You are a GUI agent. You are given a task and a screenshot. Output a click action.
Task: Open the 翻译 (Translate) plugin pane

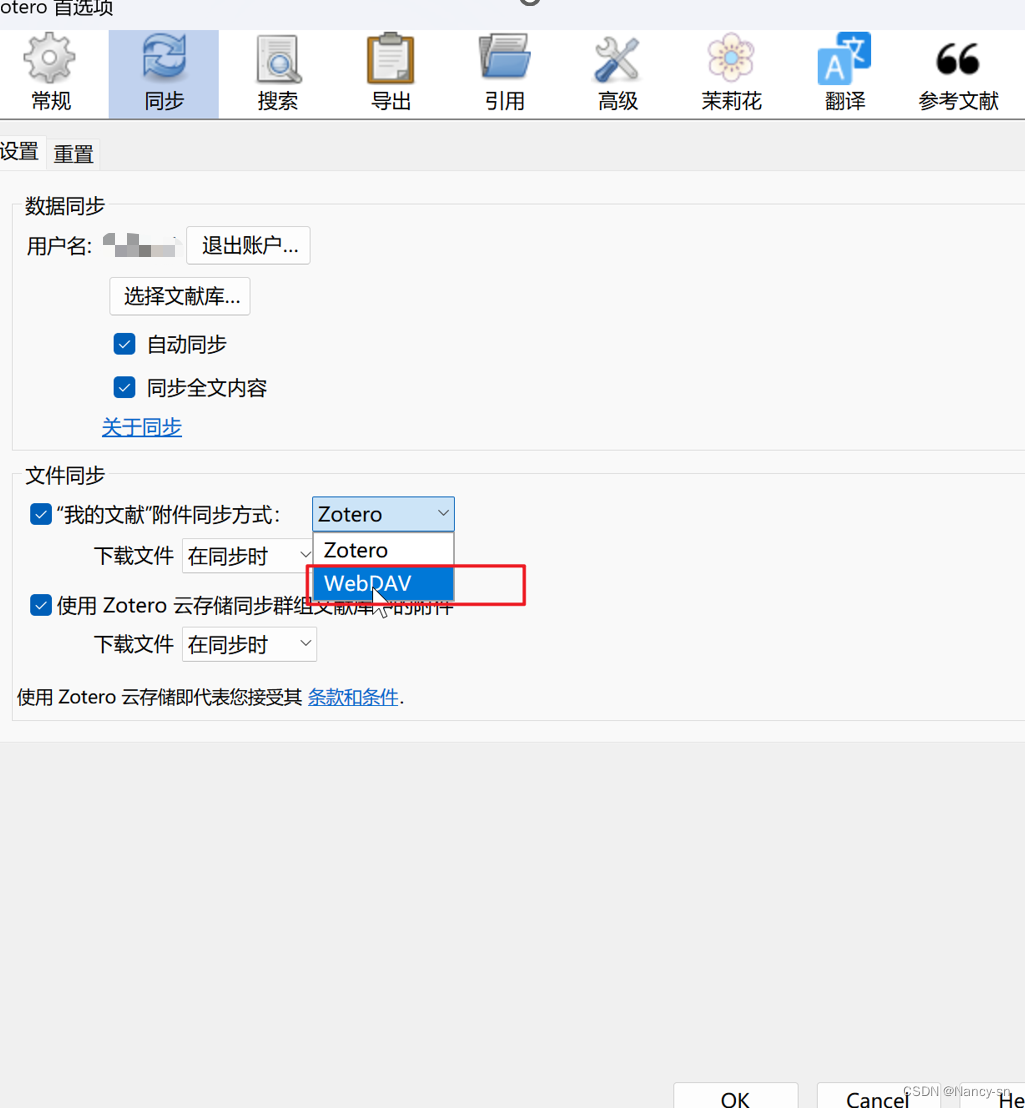coord(845,73)
